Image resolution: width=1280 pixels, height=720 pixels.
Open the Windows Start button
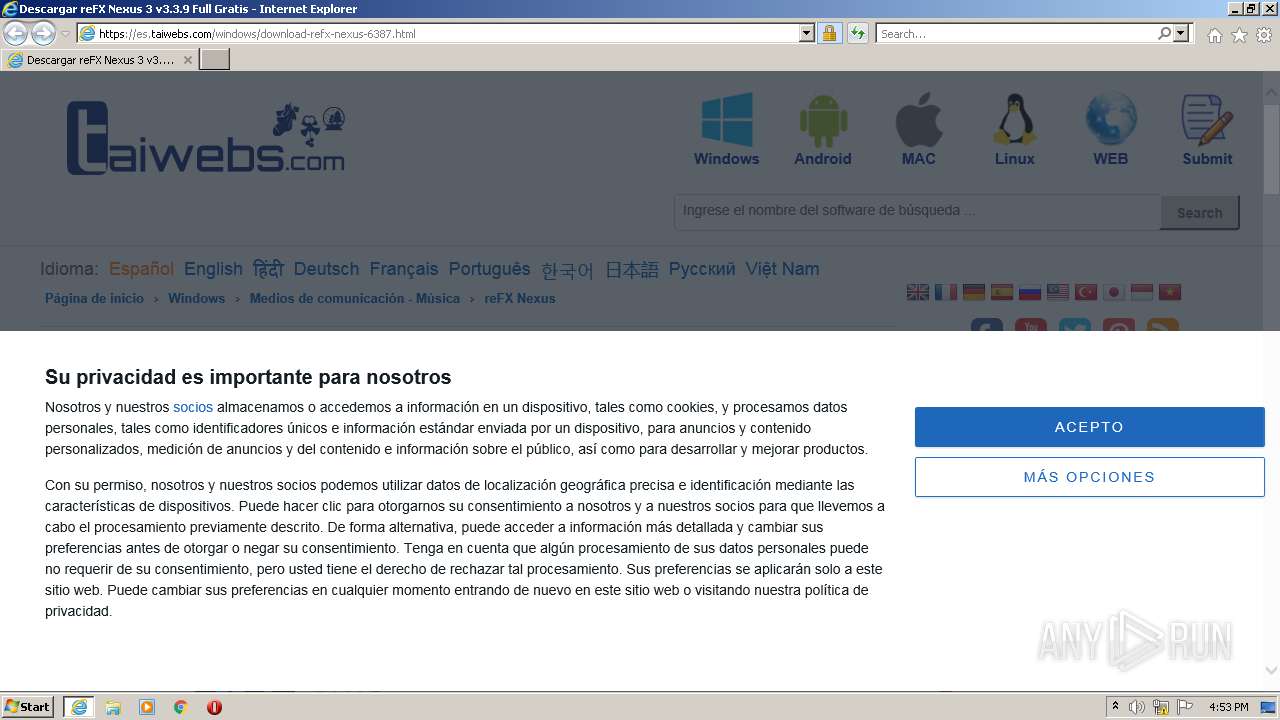pyautogui.click(x=28, y=707)
